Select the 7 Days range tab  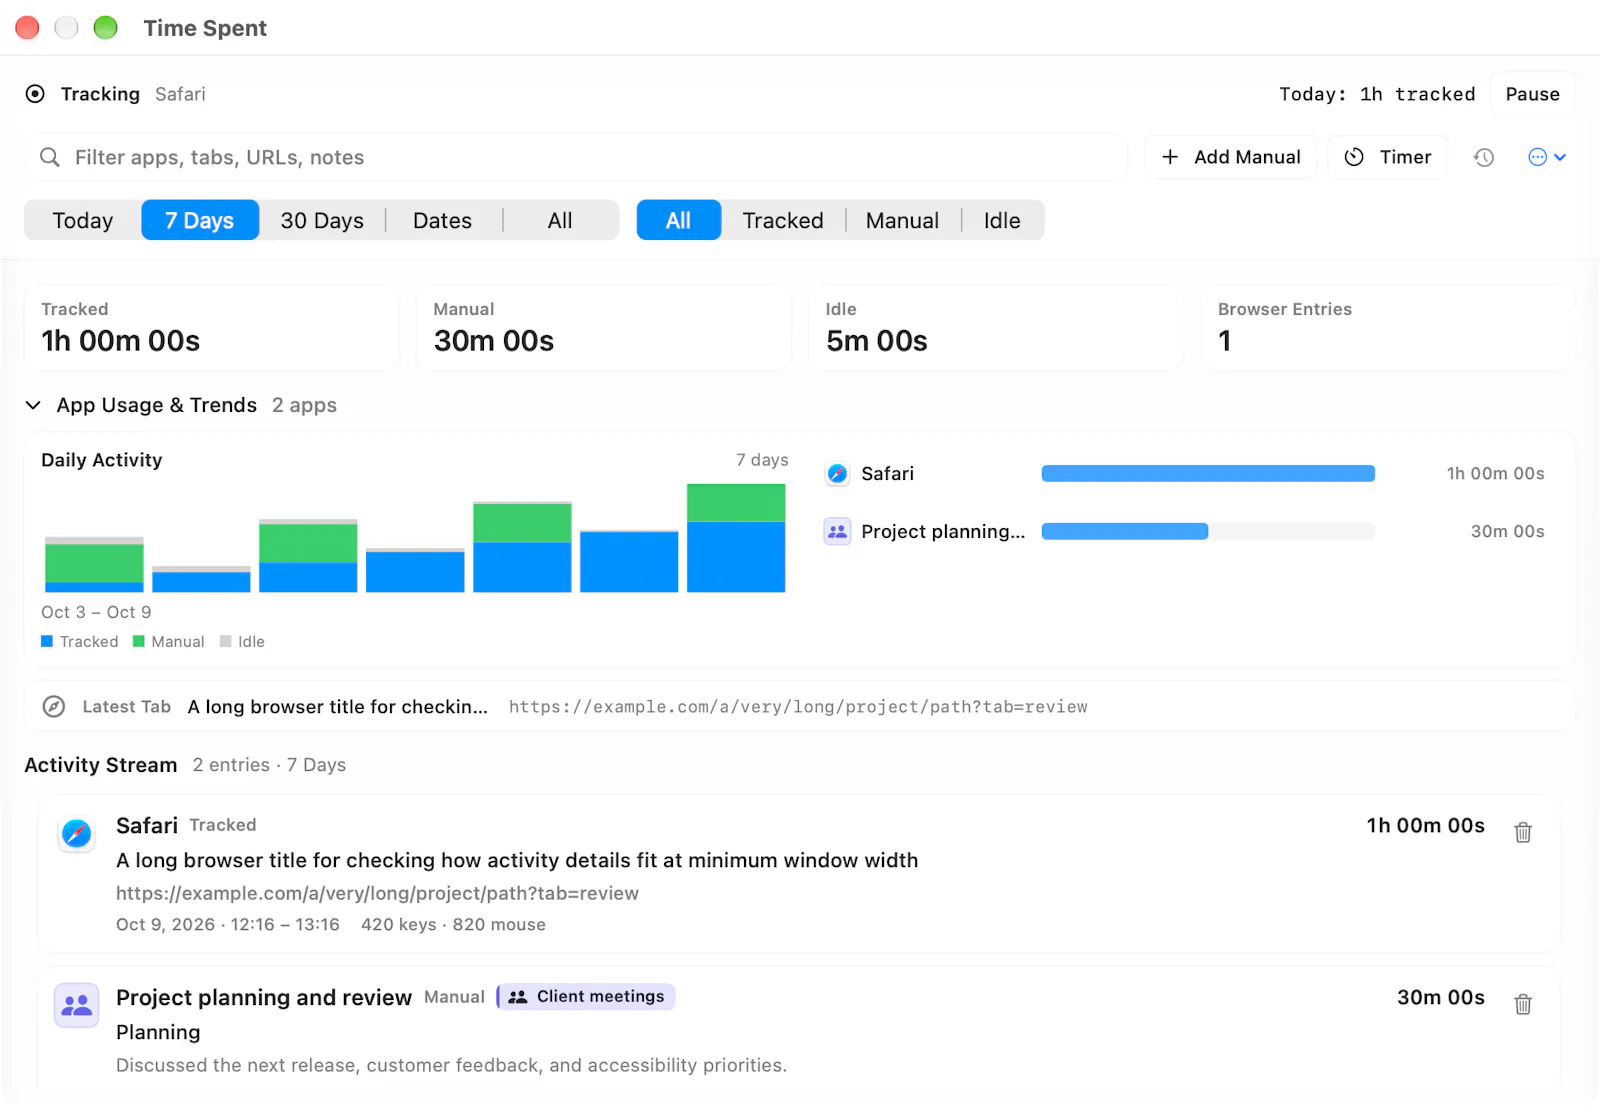click(x=200, y=220)
